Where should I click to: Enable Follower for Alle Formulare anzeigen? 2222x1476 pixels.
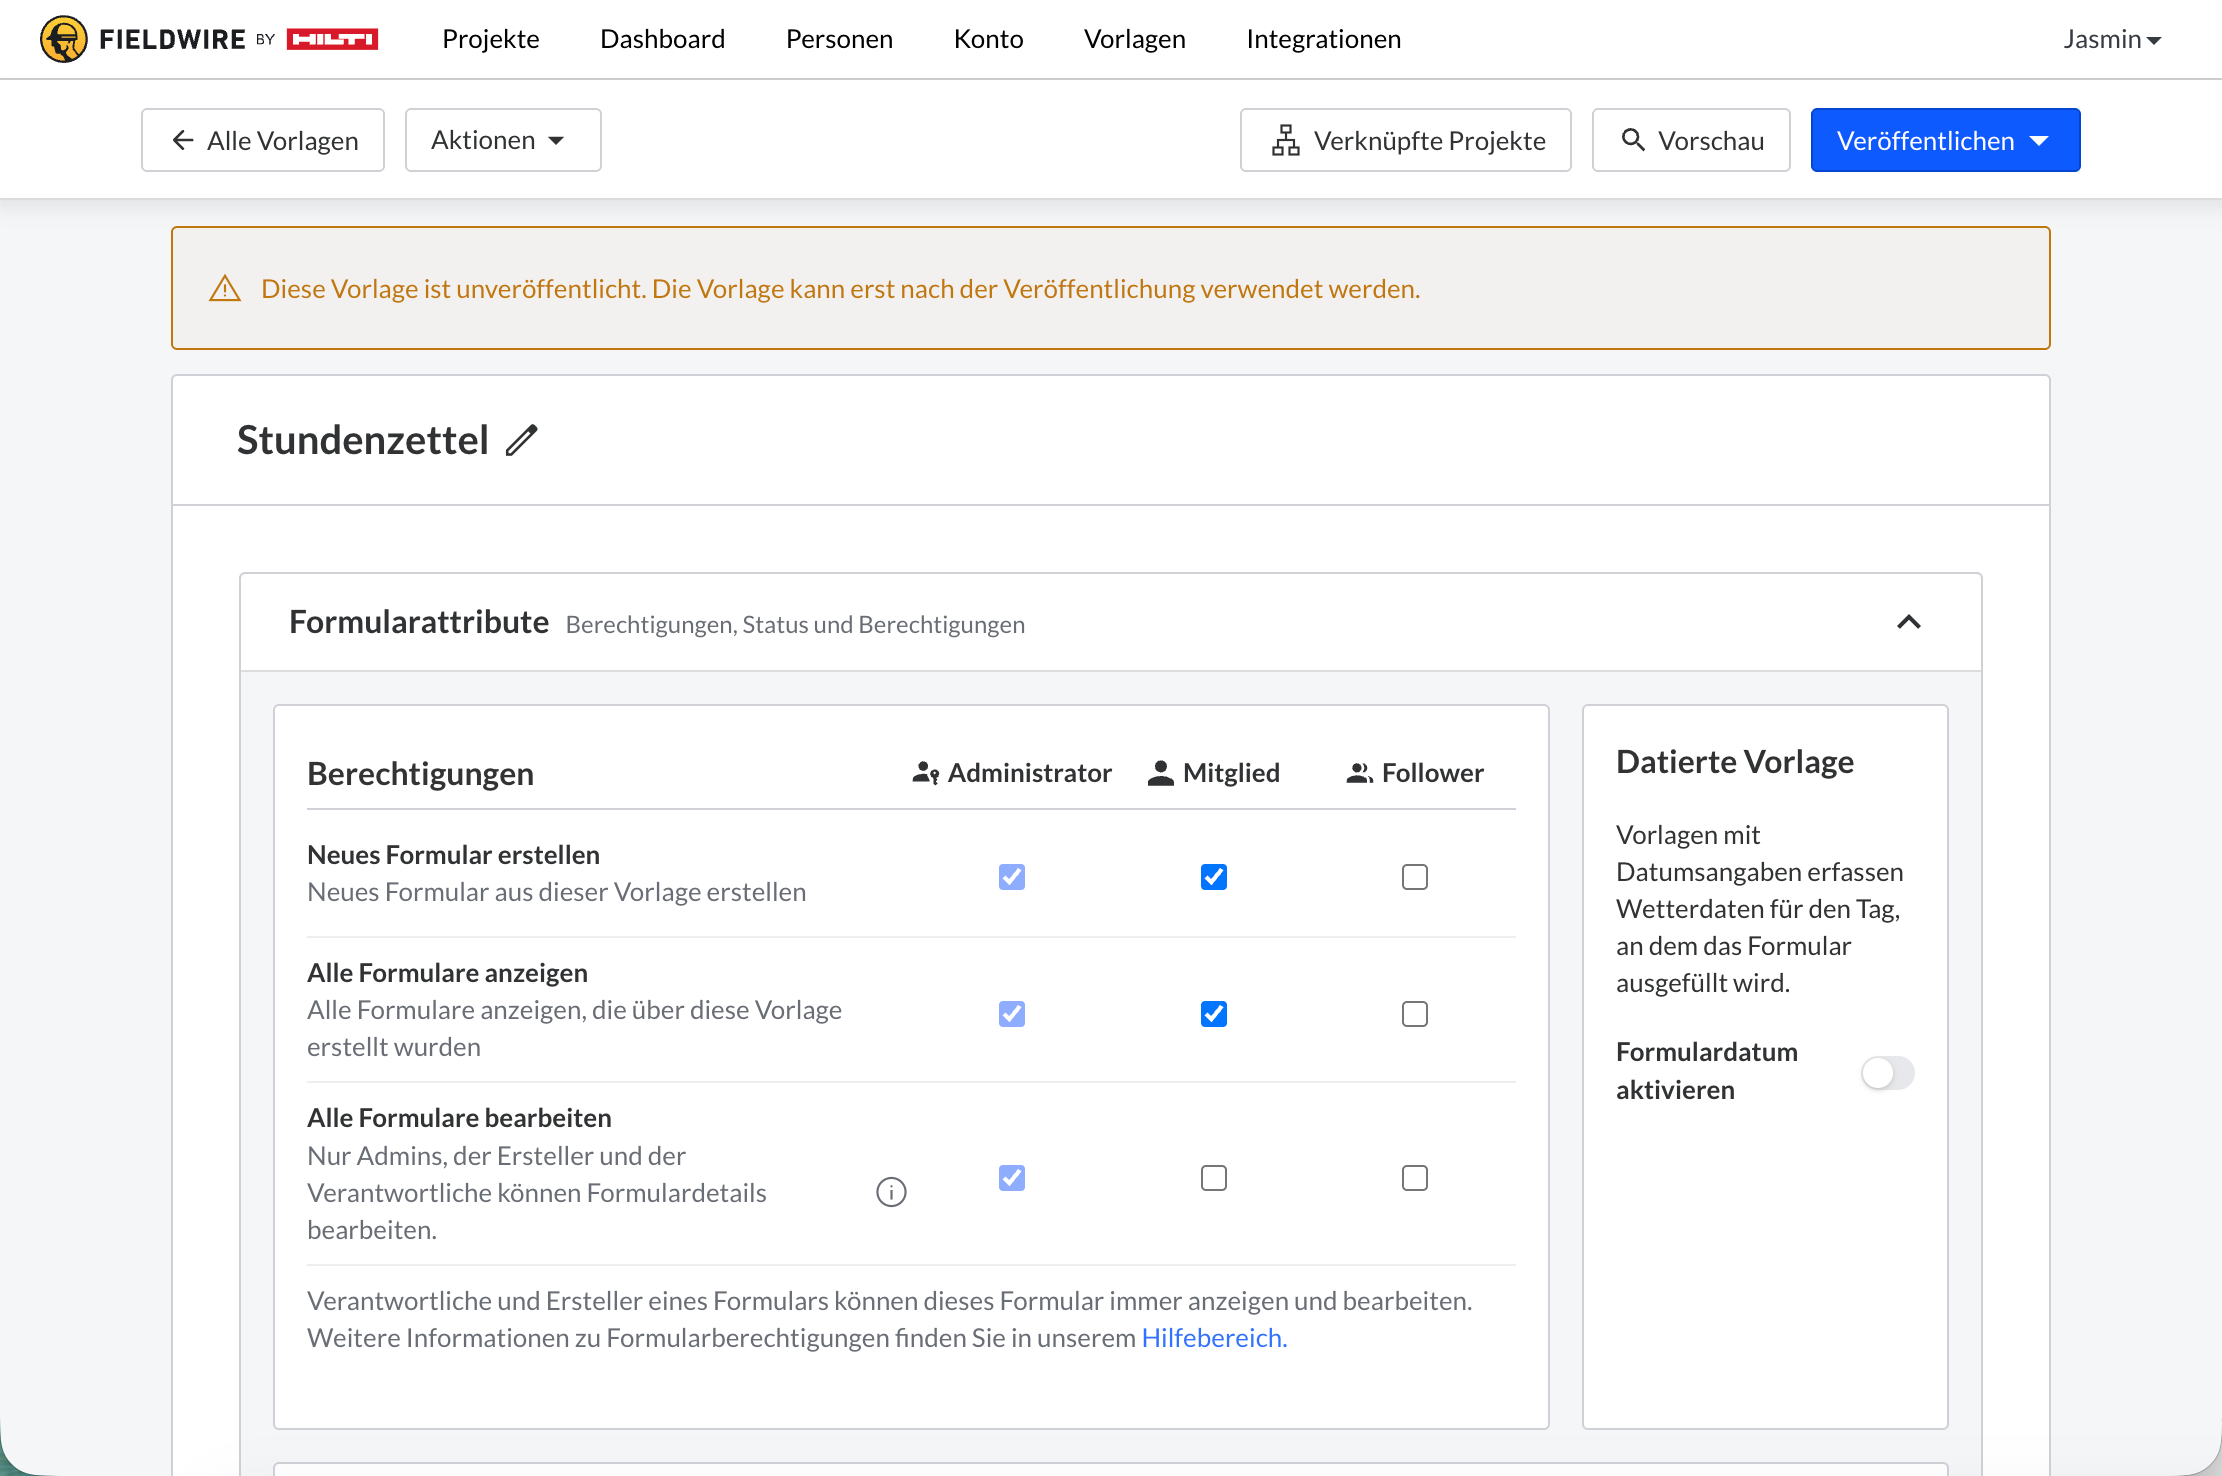[1414, 1014]
